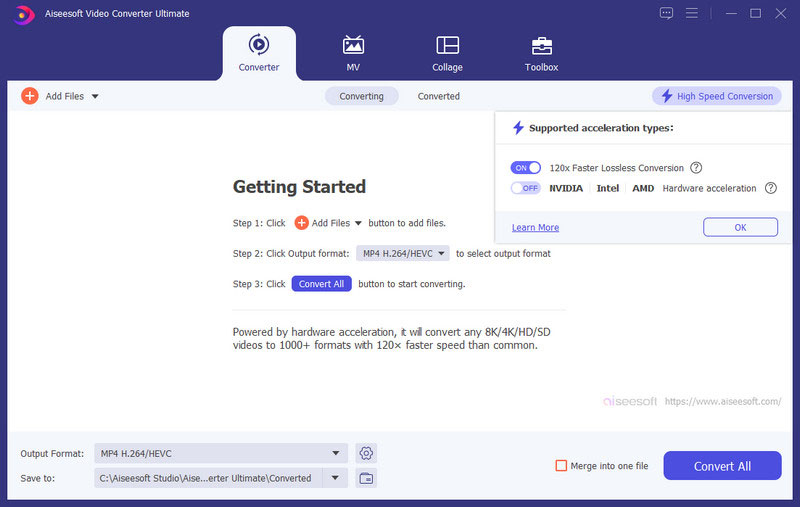The width and height of the screenshot is (800, 507).
Task: Click the lightning bolt in acceleration panel header
Action: (x=518, y=128)
